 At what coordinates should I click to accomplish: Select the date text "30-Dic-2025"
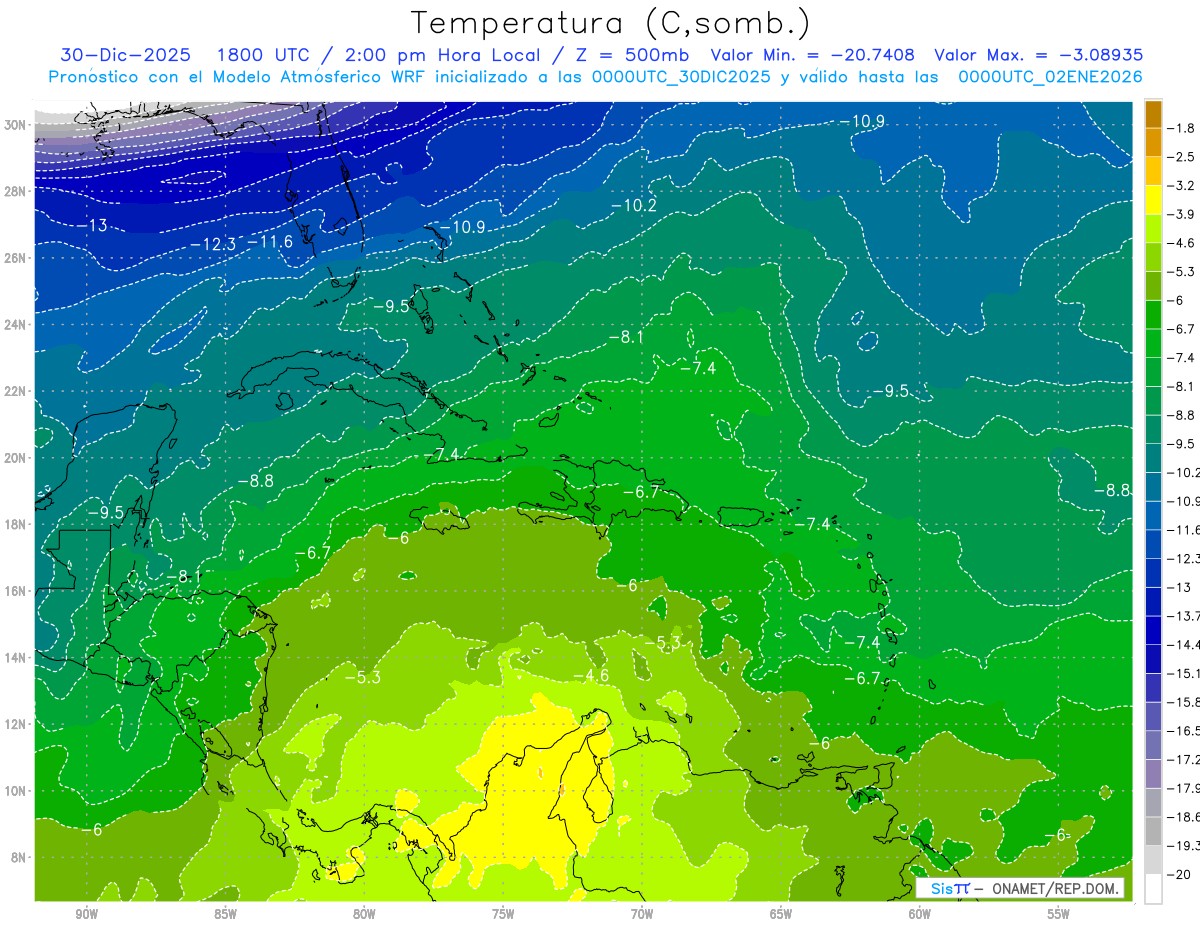point(125,55)
